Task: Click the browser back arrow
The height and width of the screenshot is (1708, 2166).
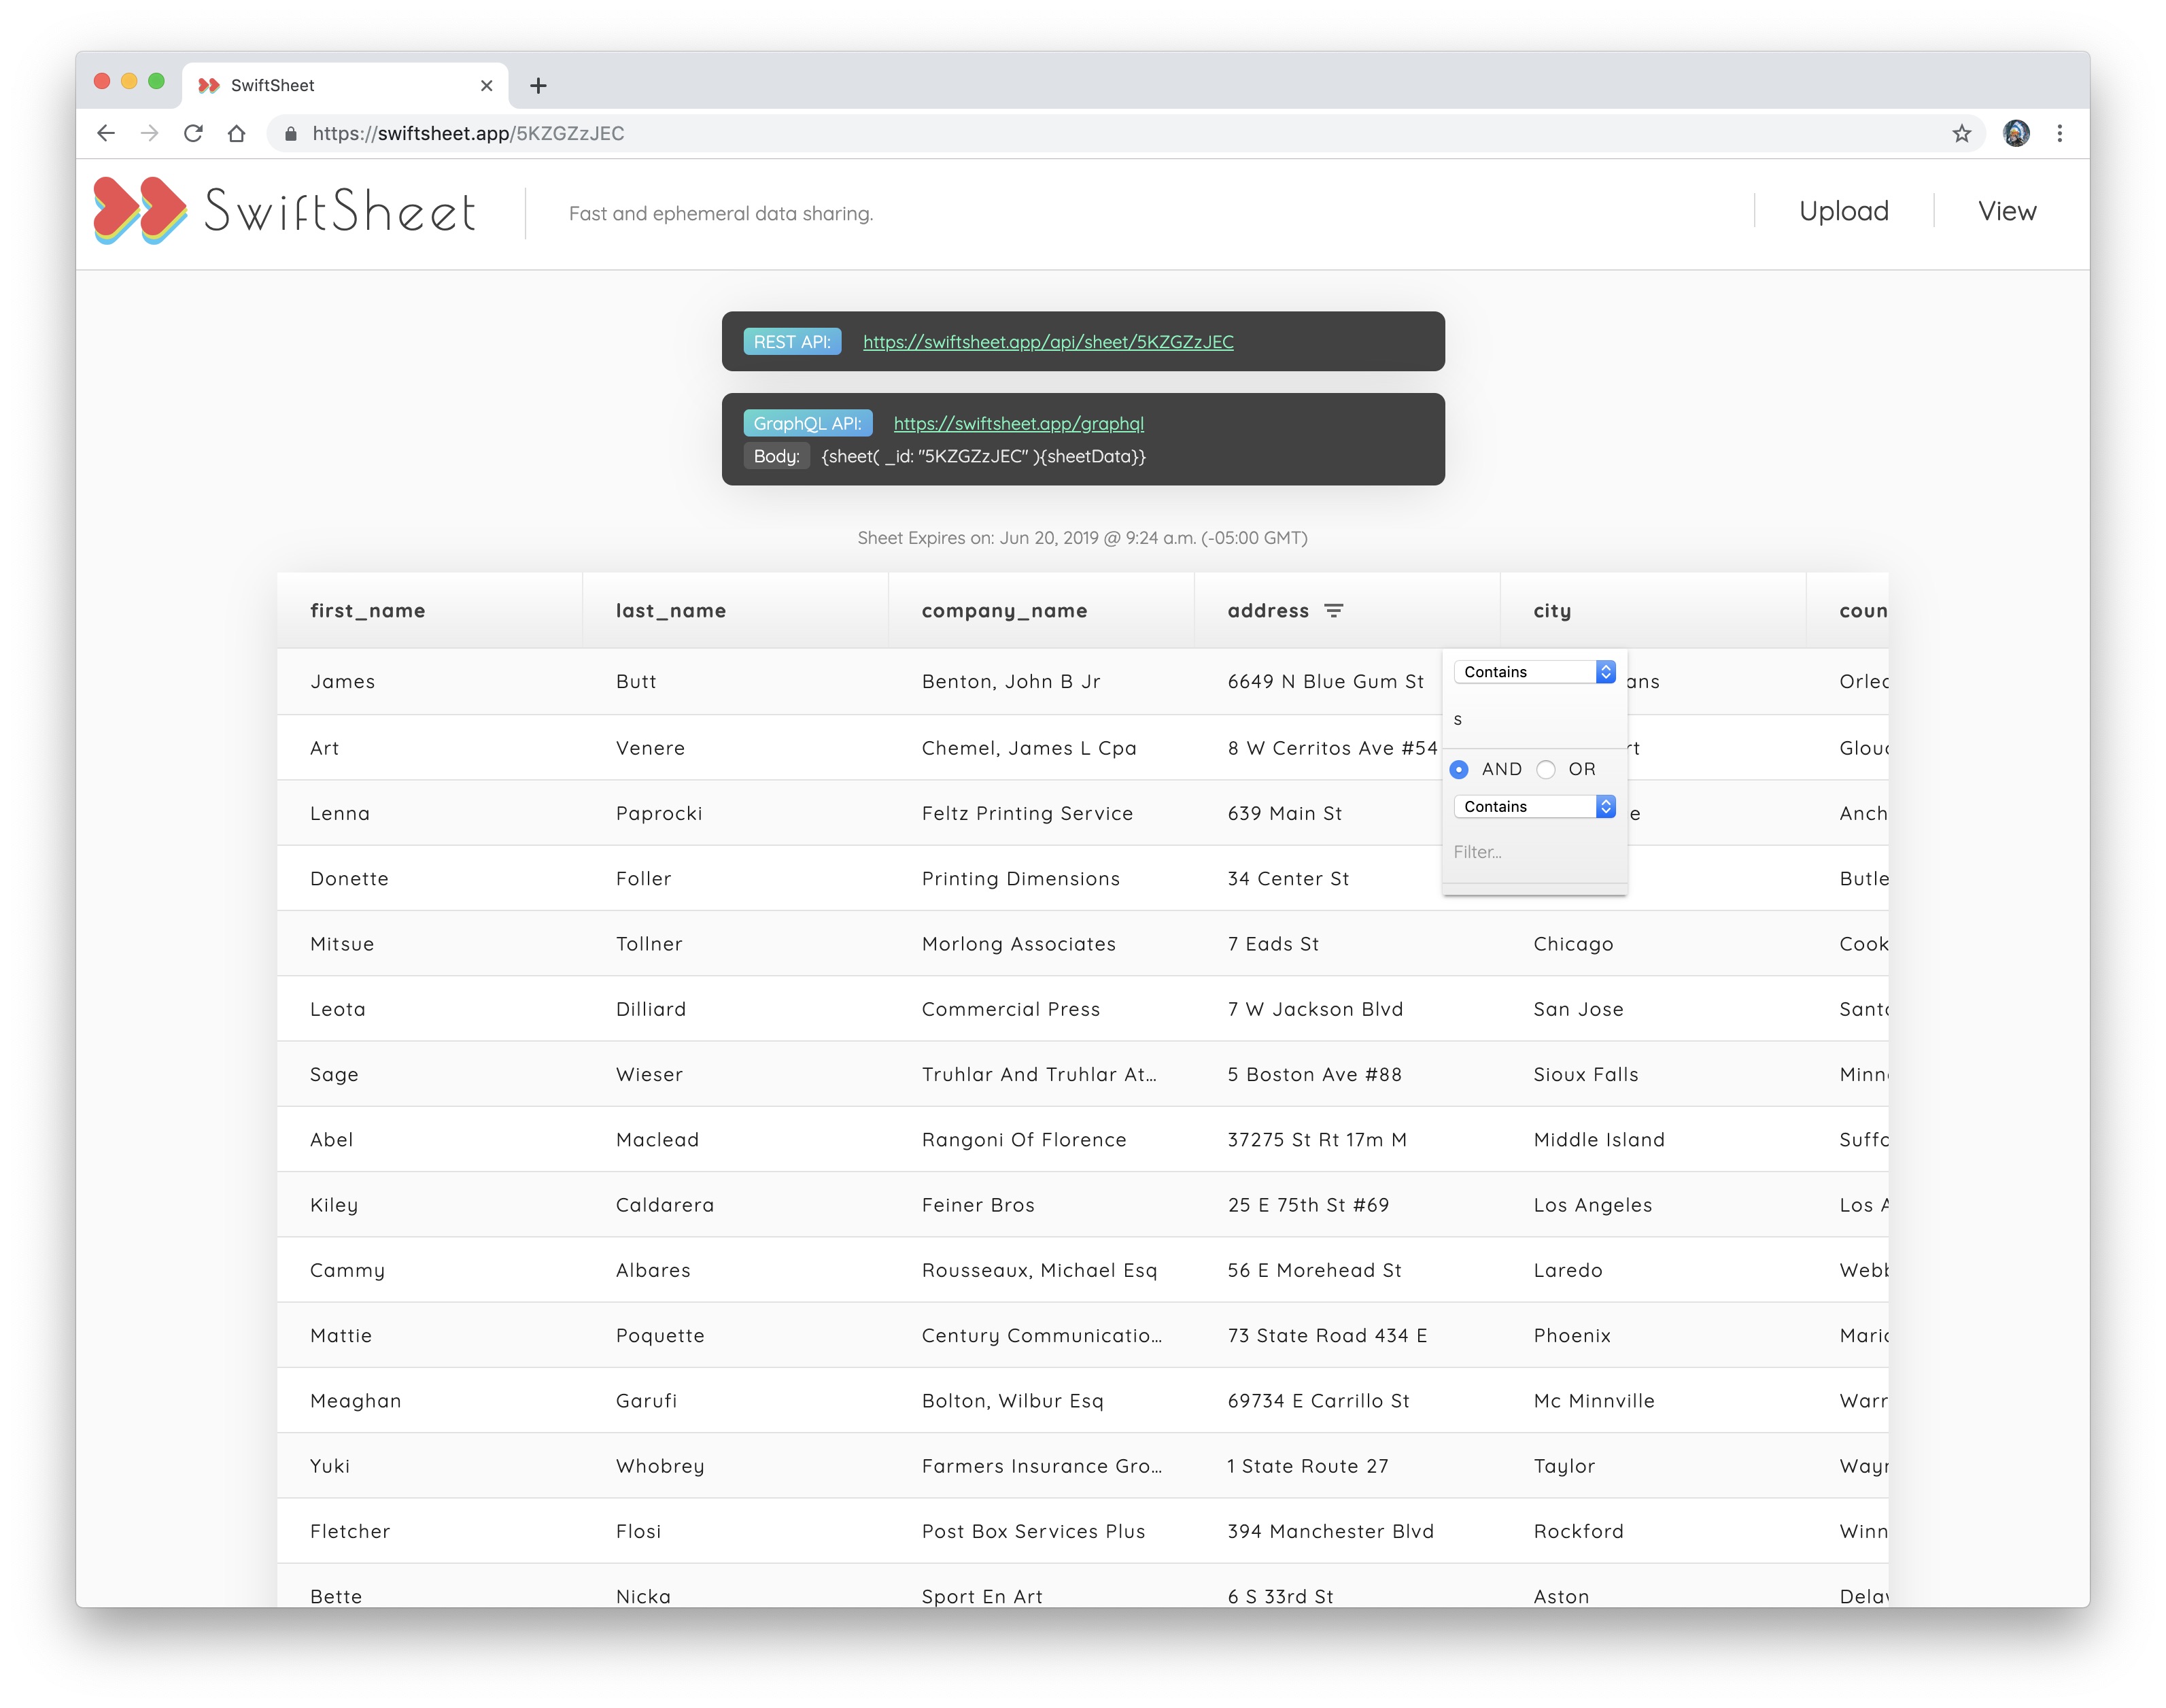Action: coord(106,134)
